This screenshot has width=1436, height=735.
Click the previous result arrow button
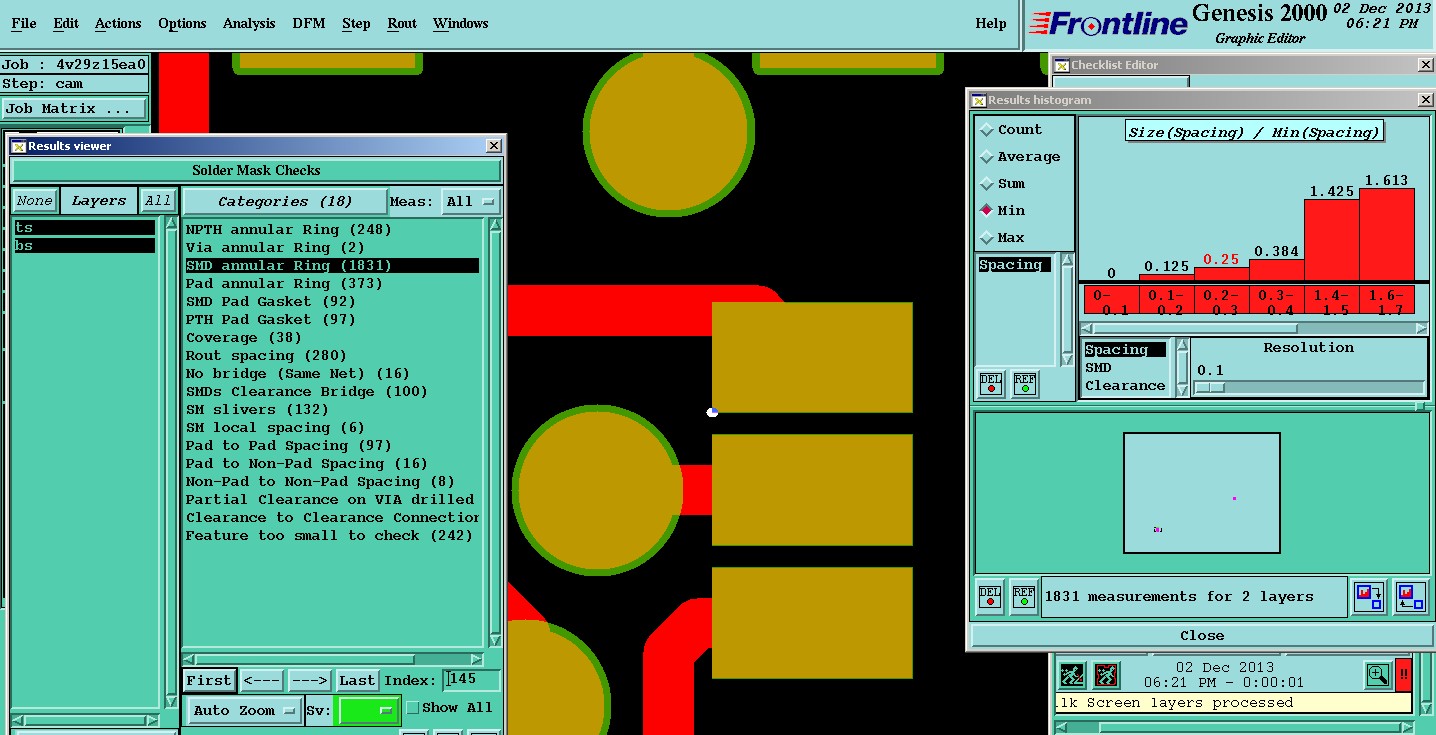pyautogui.click(x=262, y=681)
